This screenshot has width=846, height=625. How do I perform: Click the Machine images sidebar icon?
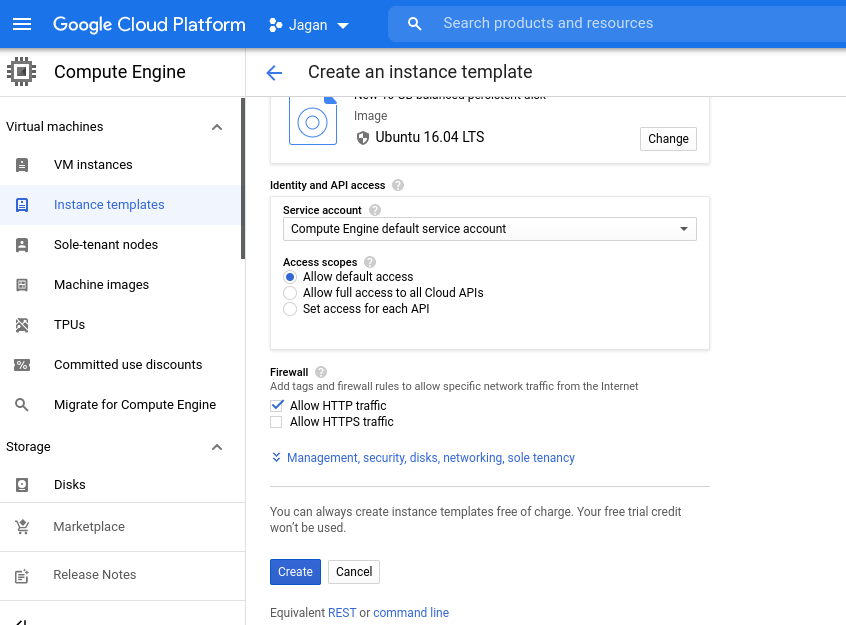pos(22,284)
